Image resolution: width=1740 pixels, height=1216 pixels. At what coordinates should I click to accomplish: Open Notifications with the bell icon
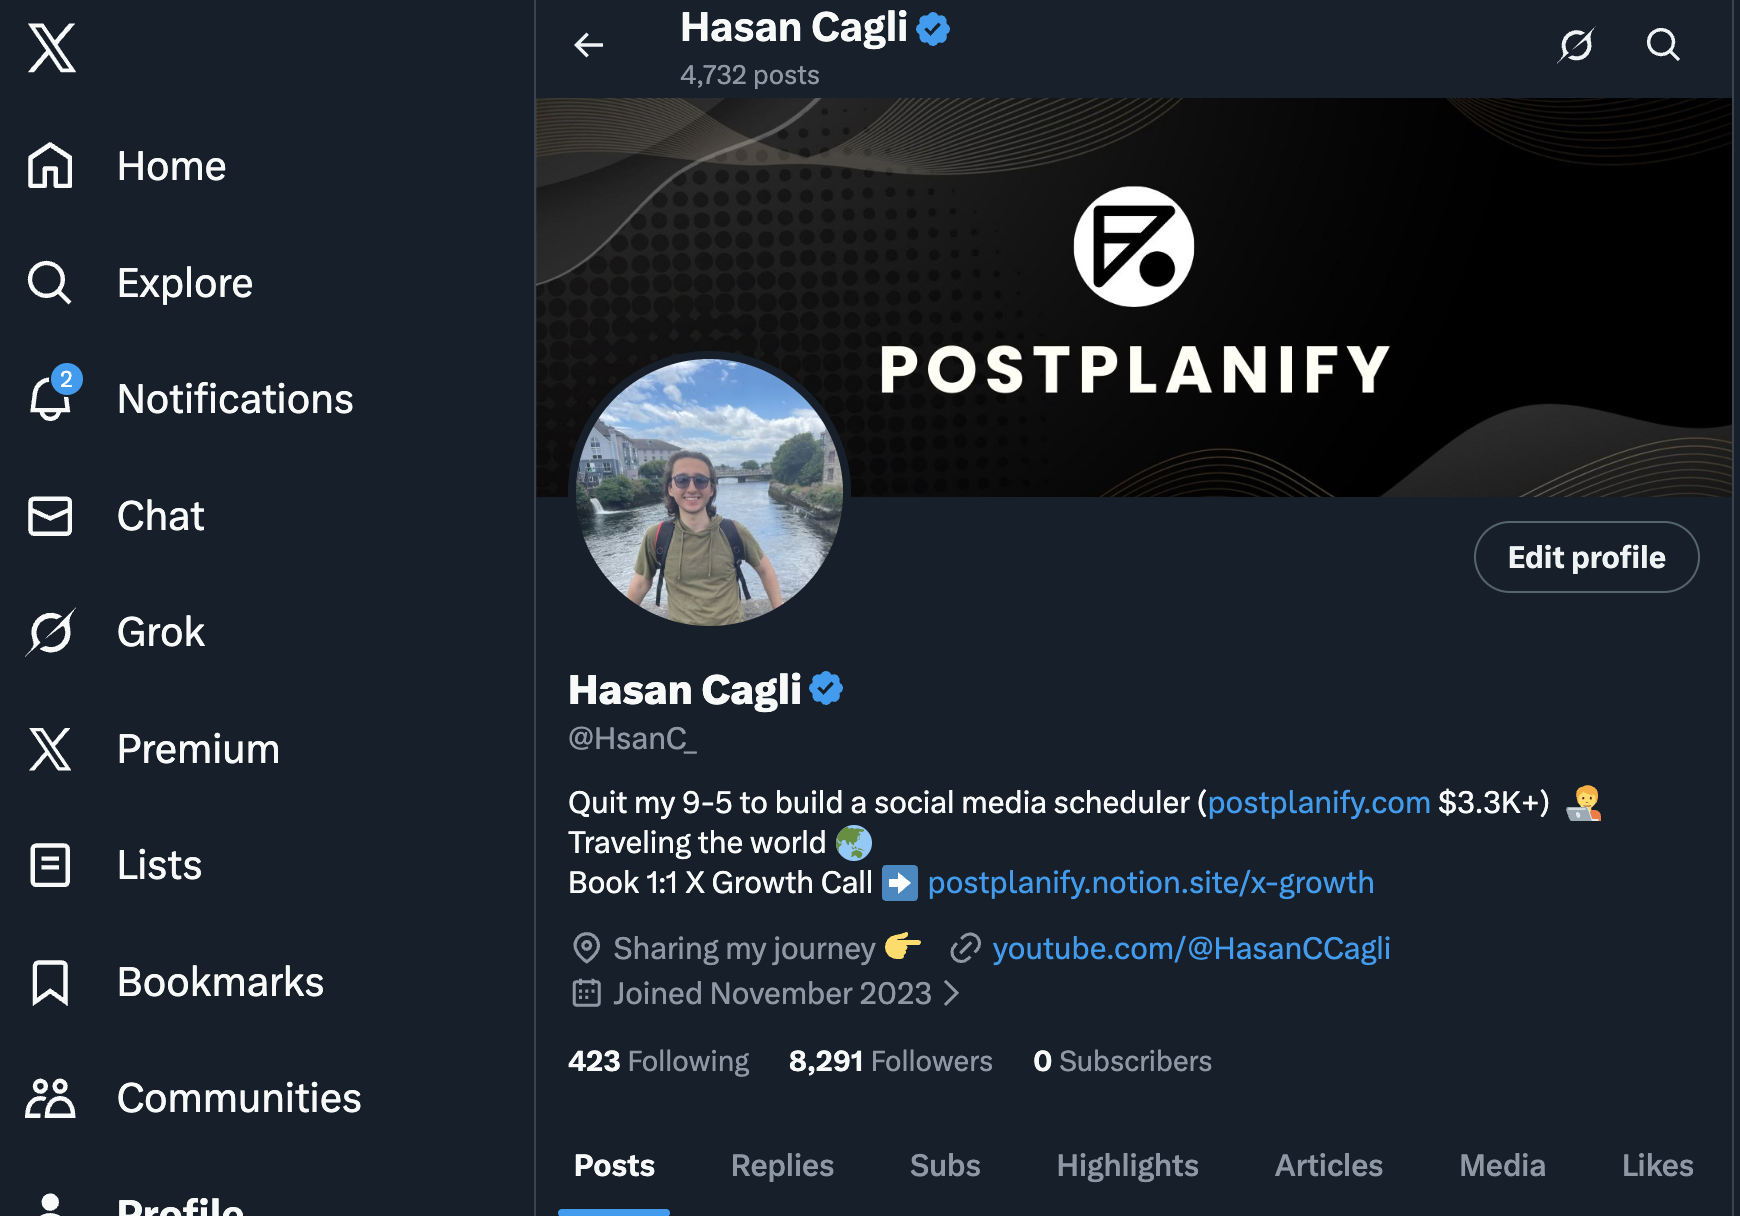[x=235, y=398]
